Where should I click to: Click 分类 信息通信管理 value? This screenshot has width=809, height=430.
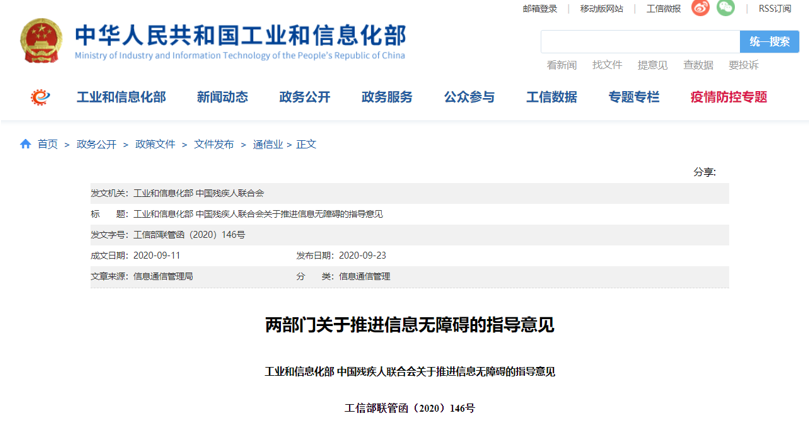(x=364, y=276)
